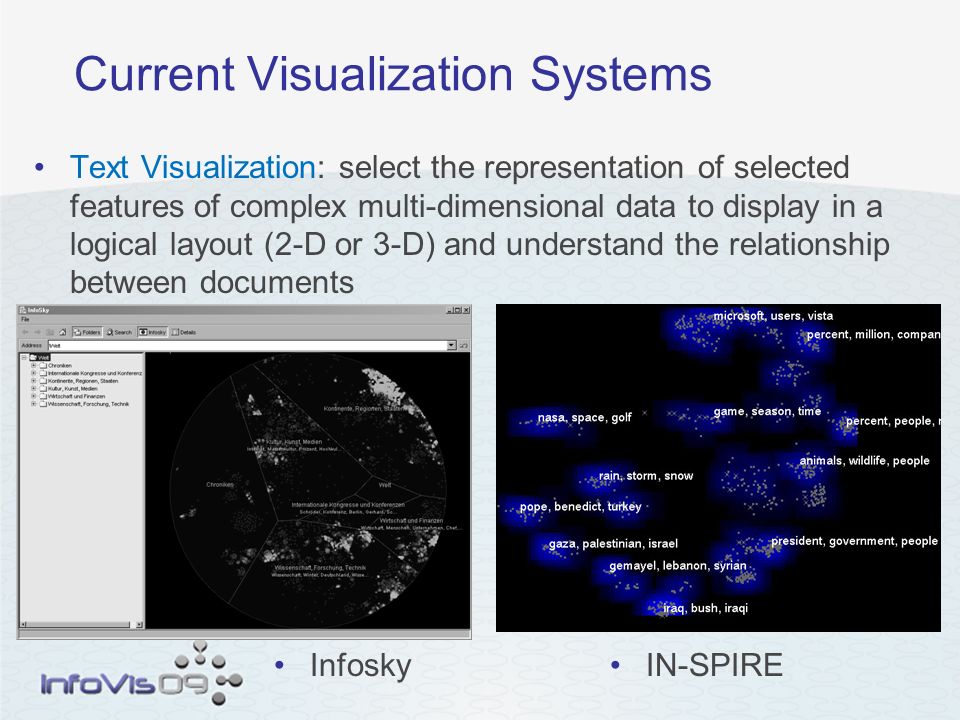Image resolution: width=960 pixels, height=720 pixels.
Task: Expand the Internationale Kongresse und Konferenz node
Action: pos(34,373)
